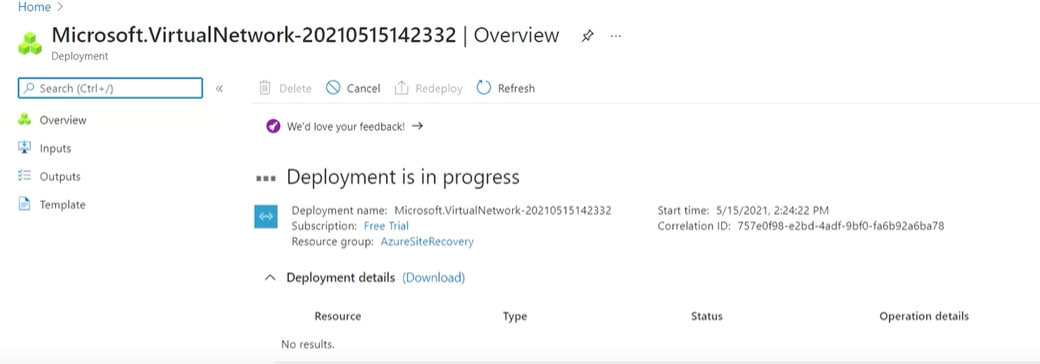This screenshot has width=1040, height=364.
Task: Click the green cubes deployment icon by the title
Action: click(30, 43)
